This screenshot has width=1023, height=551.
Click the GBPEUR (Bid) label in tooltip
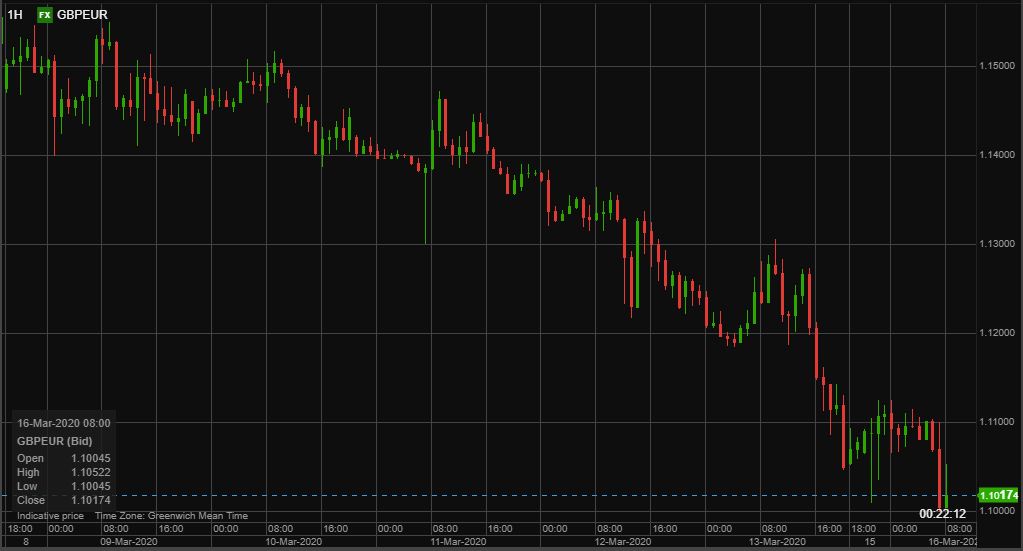(x=55, y=441)
